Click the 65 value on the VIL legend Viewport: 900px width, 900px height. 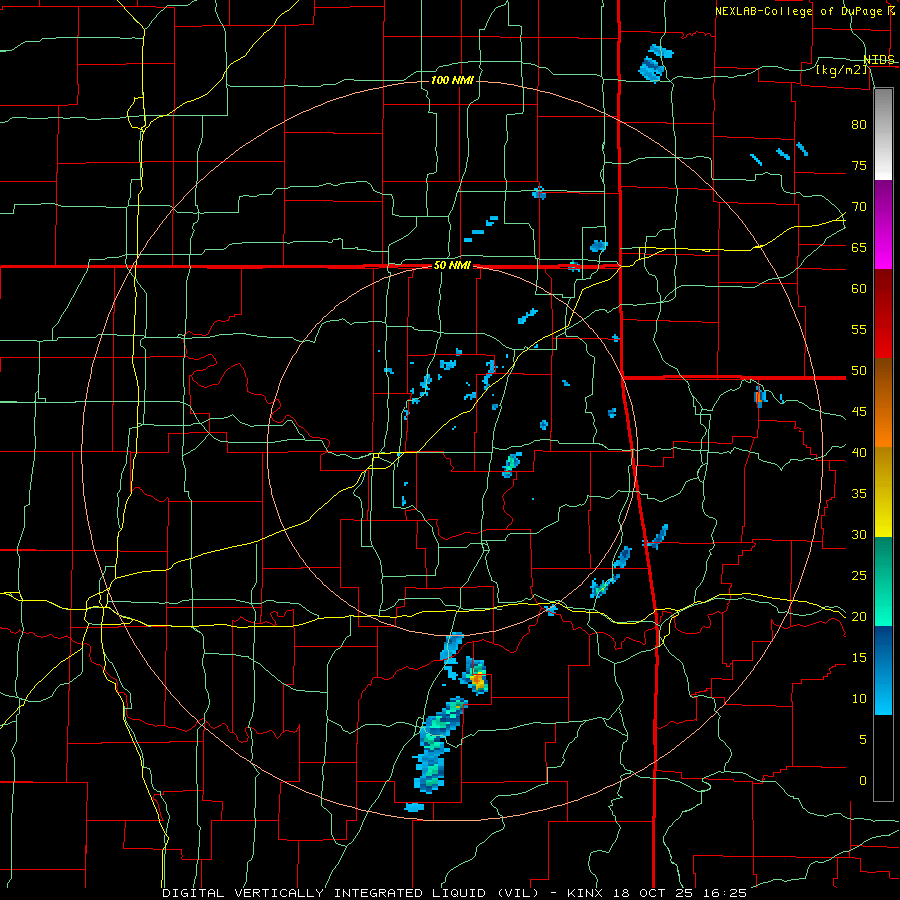(x=859, y=247)
